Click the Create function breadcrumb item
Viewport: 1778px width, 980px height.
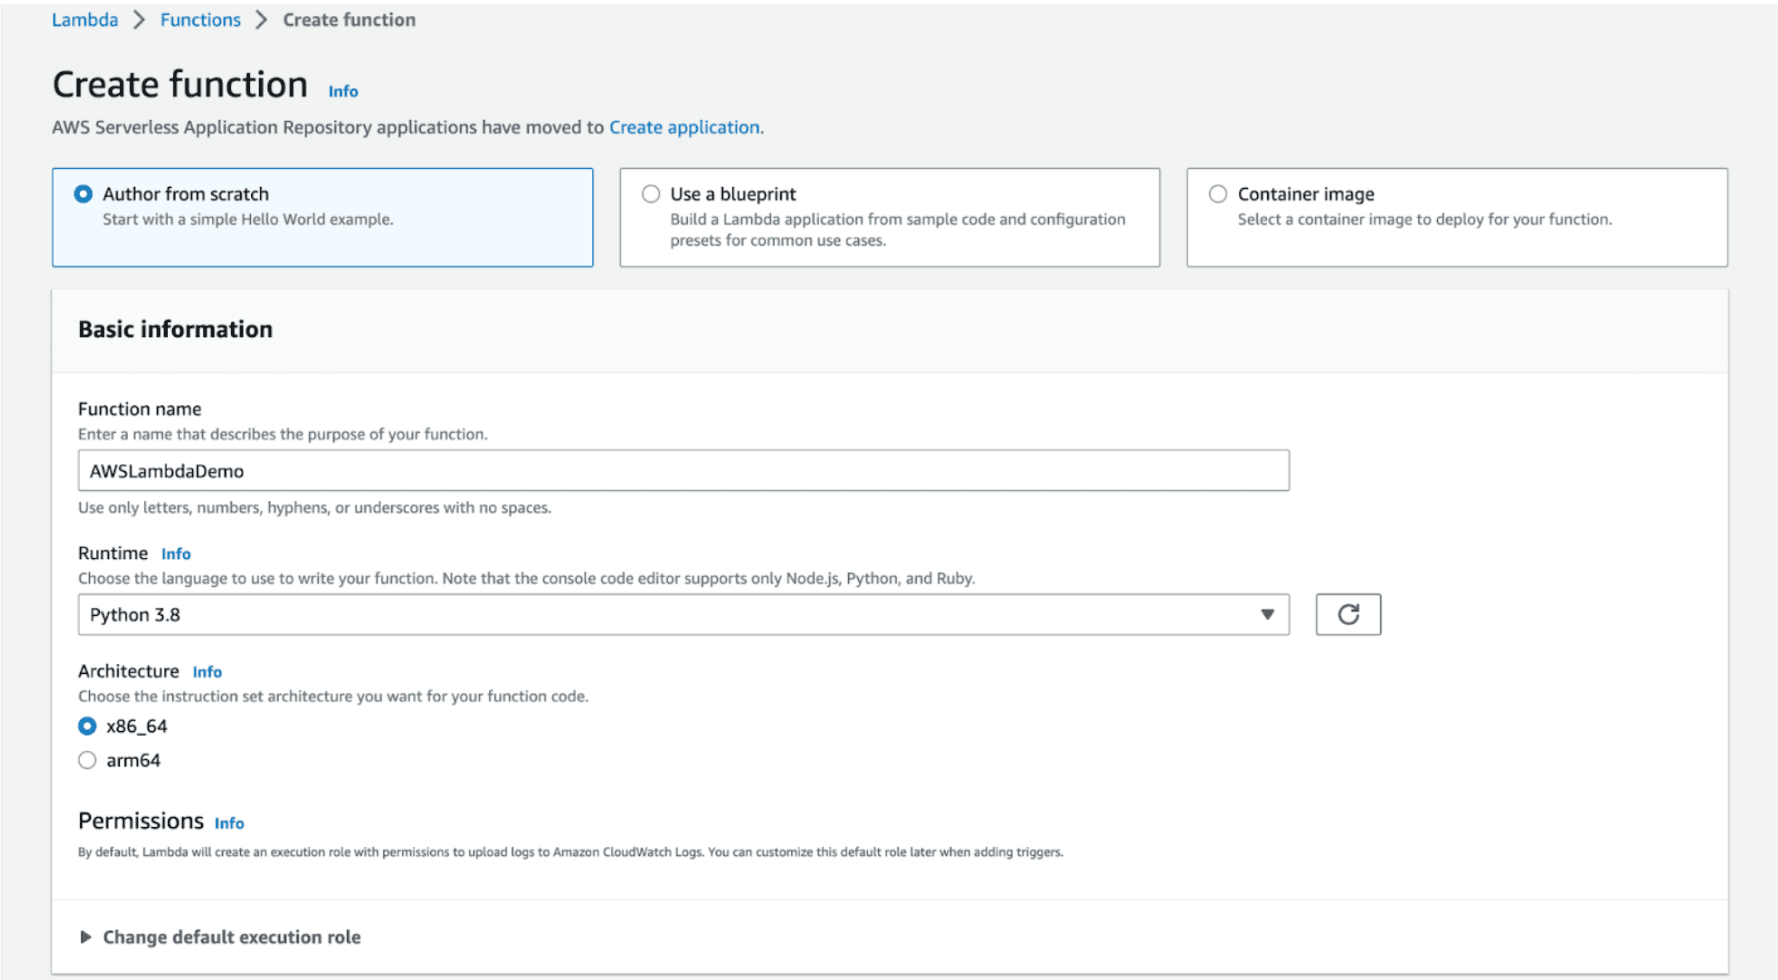click(x=349, y=20)
